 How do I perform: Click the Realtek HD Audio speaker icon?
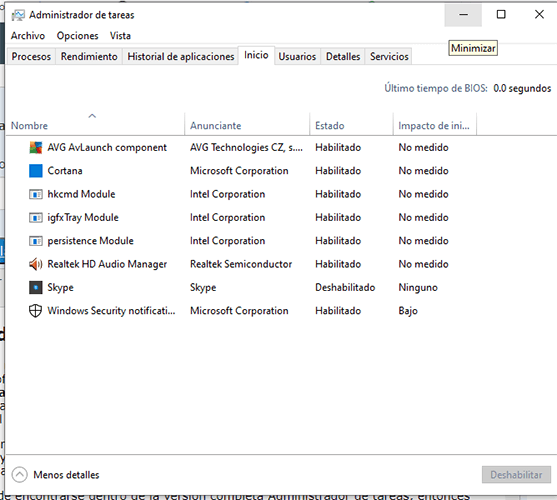coord(36,264)
